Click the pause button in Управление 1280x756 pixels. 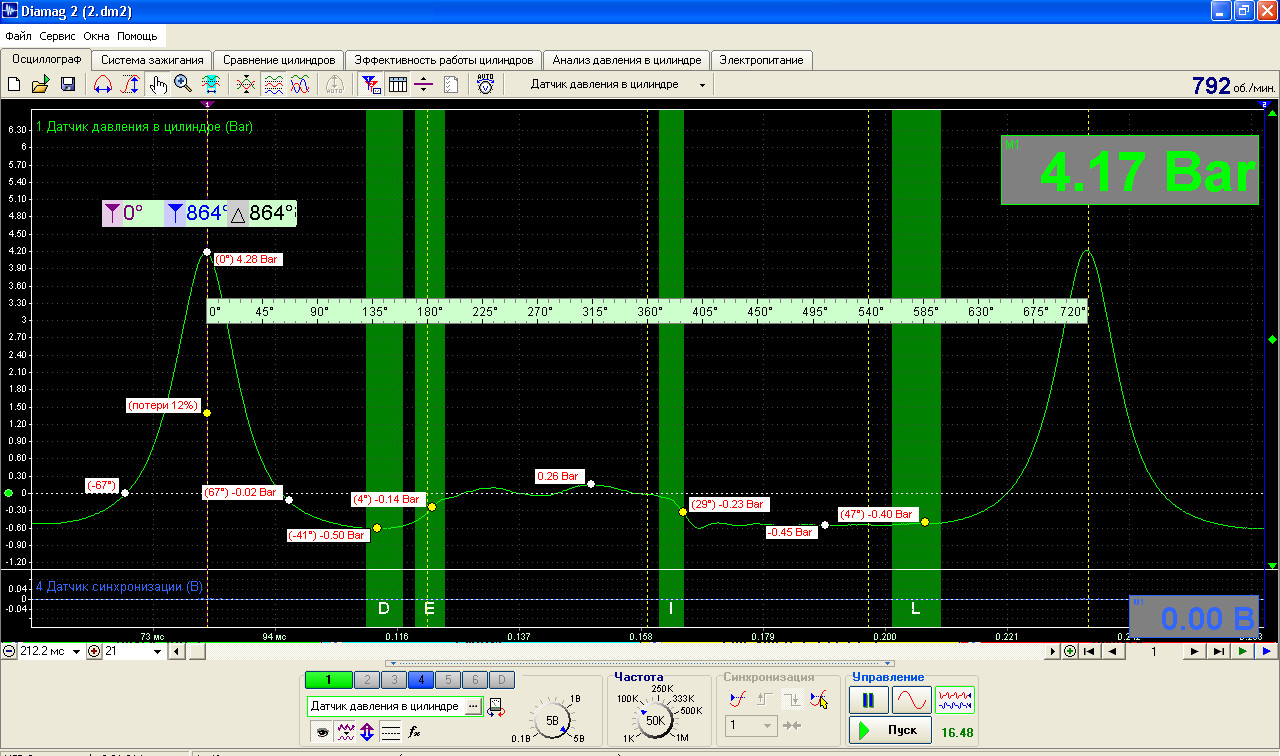(868, 700)
